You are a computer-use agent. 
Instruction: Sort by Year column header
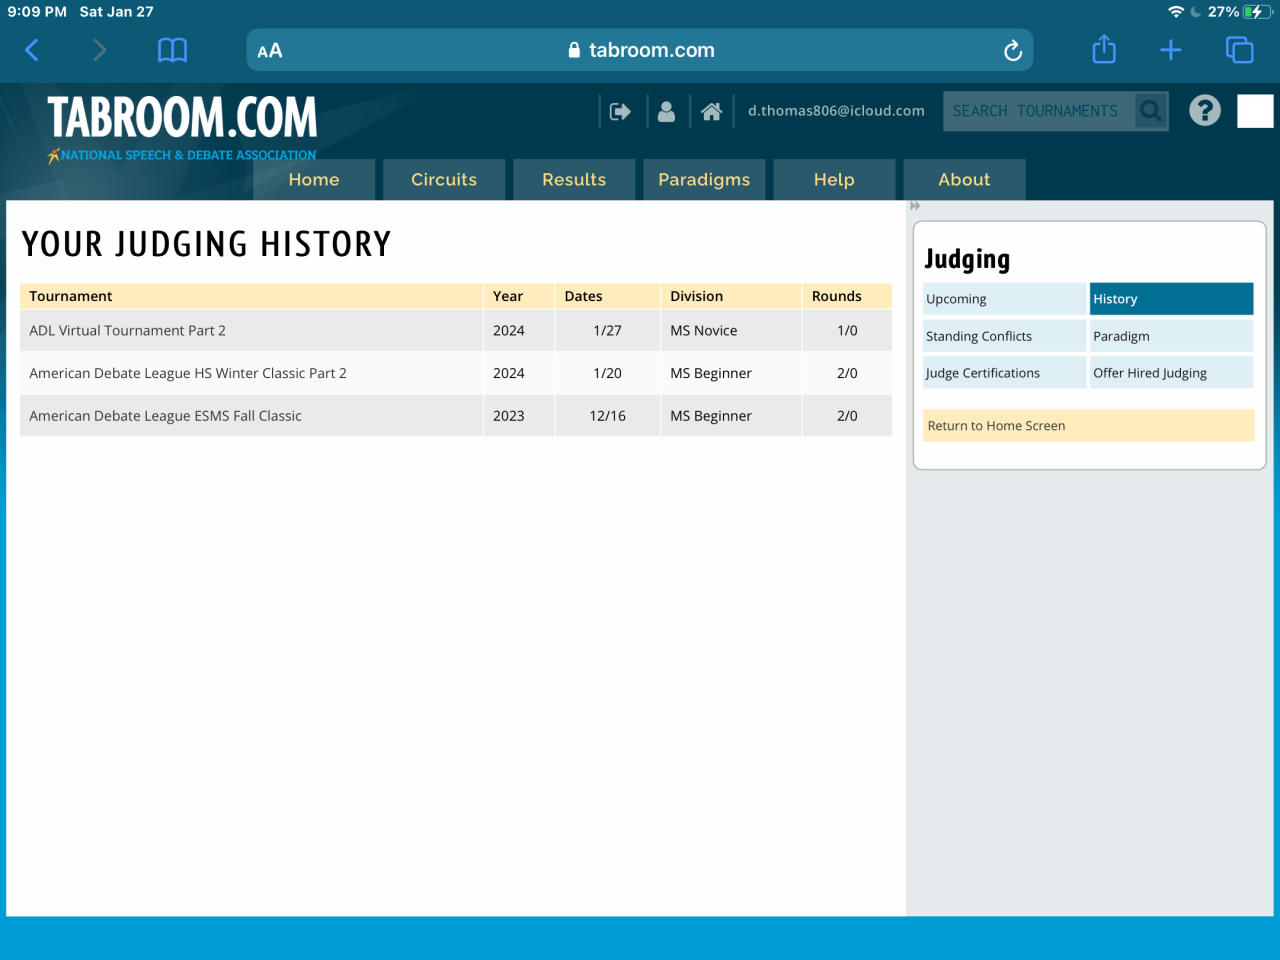pos(519,296)
